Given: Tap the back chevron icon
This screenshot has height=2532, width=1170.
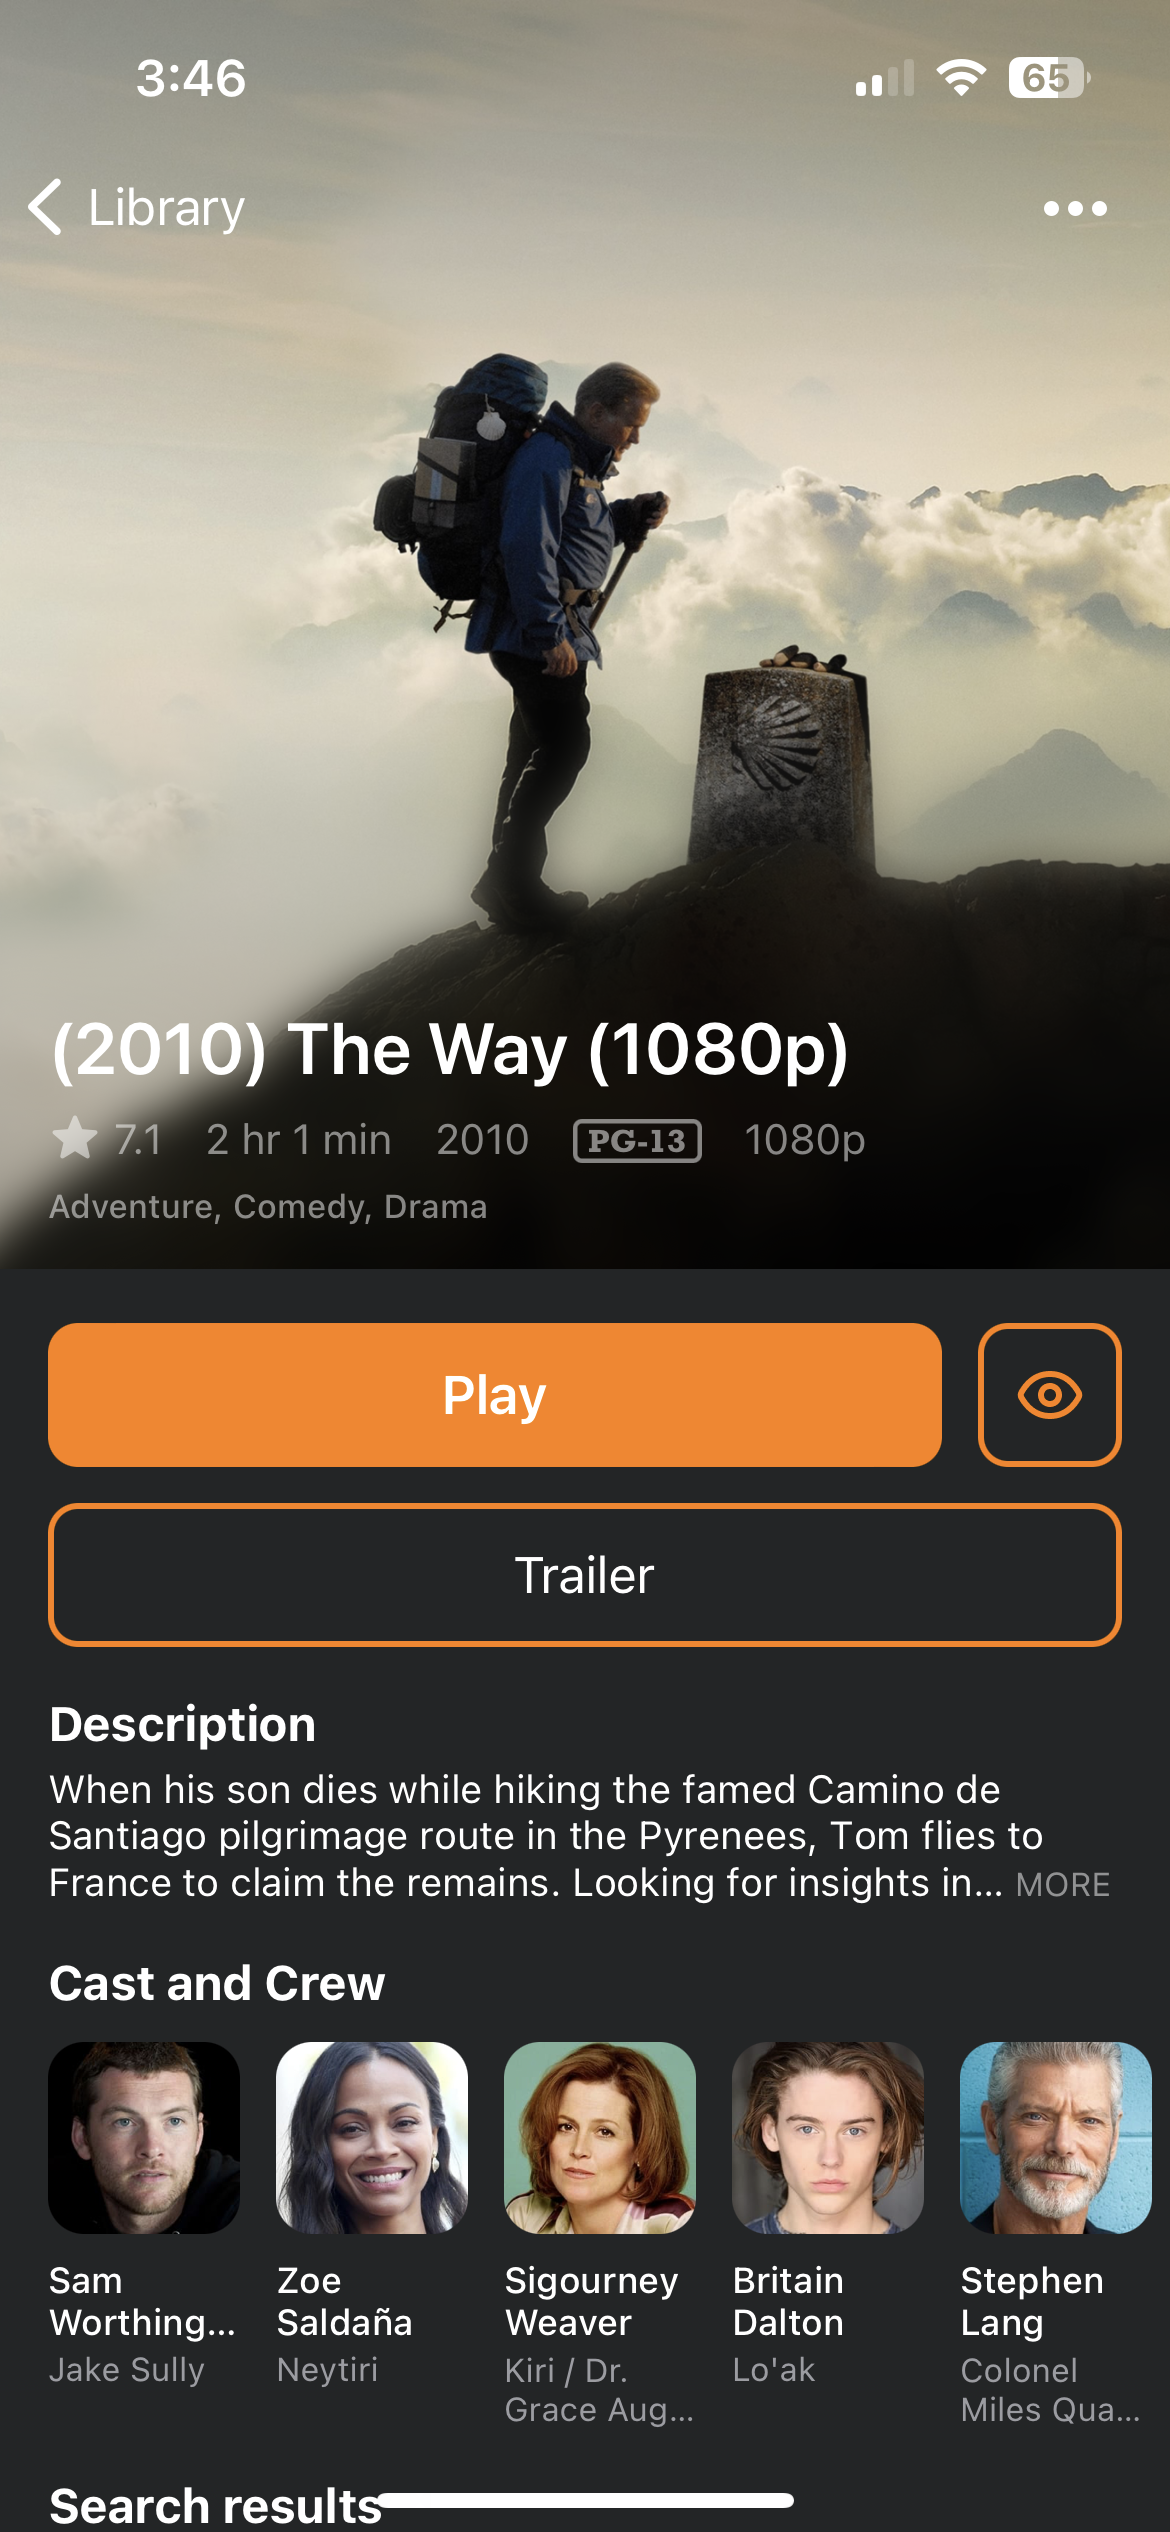Looking at the screenshot, I should (45, 208).
